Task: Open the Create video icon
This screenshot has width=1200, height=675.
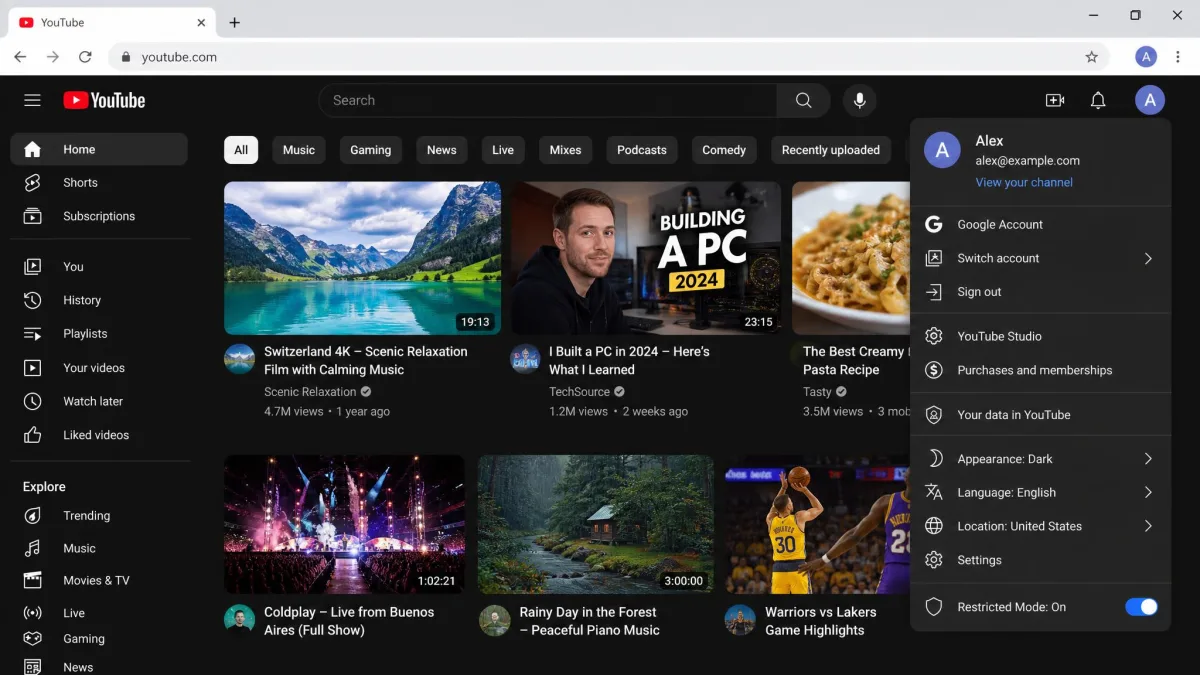Action: tap(1054, 100)
